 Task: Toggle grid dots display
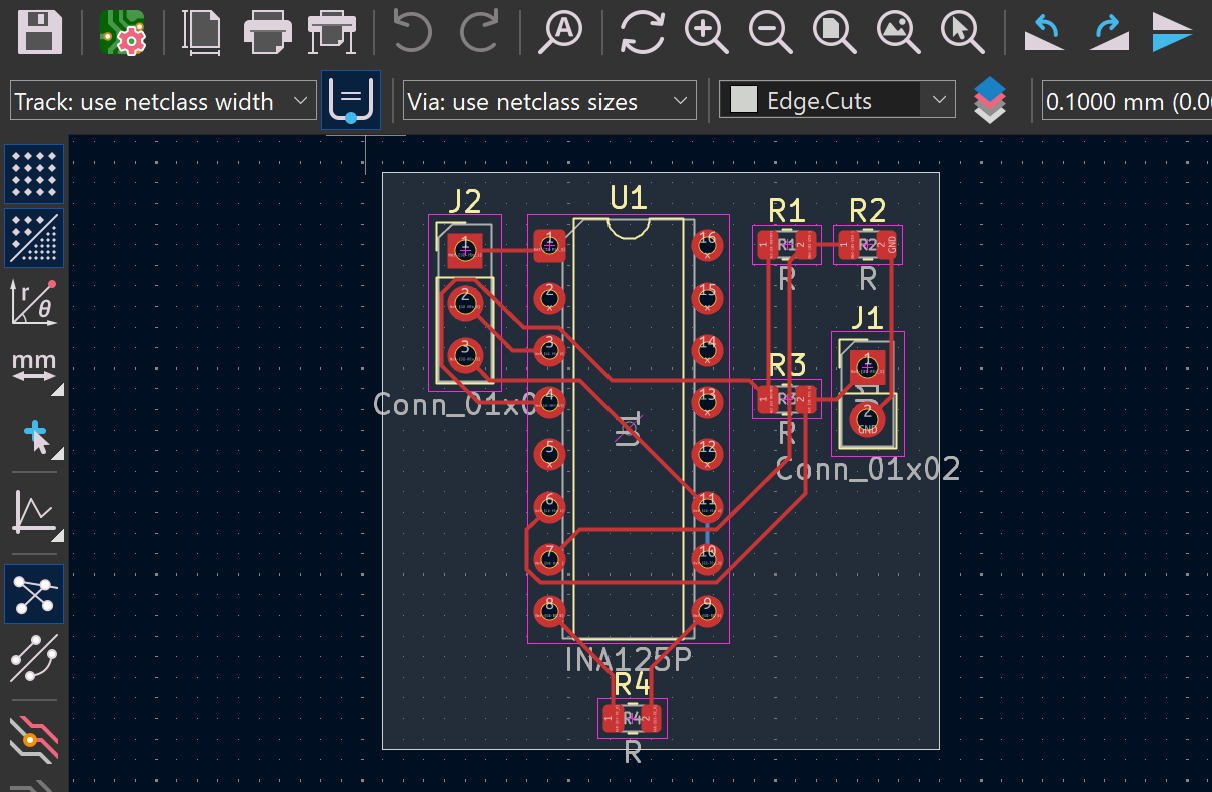click(35, 173)
